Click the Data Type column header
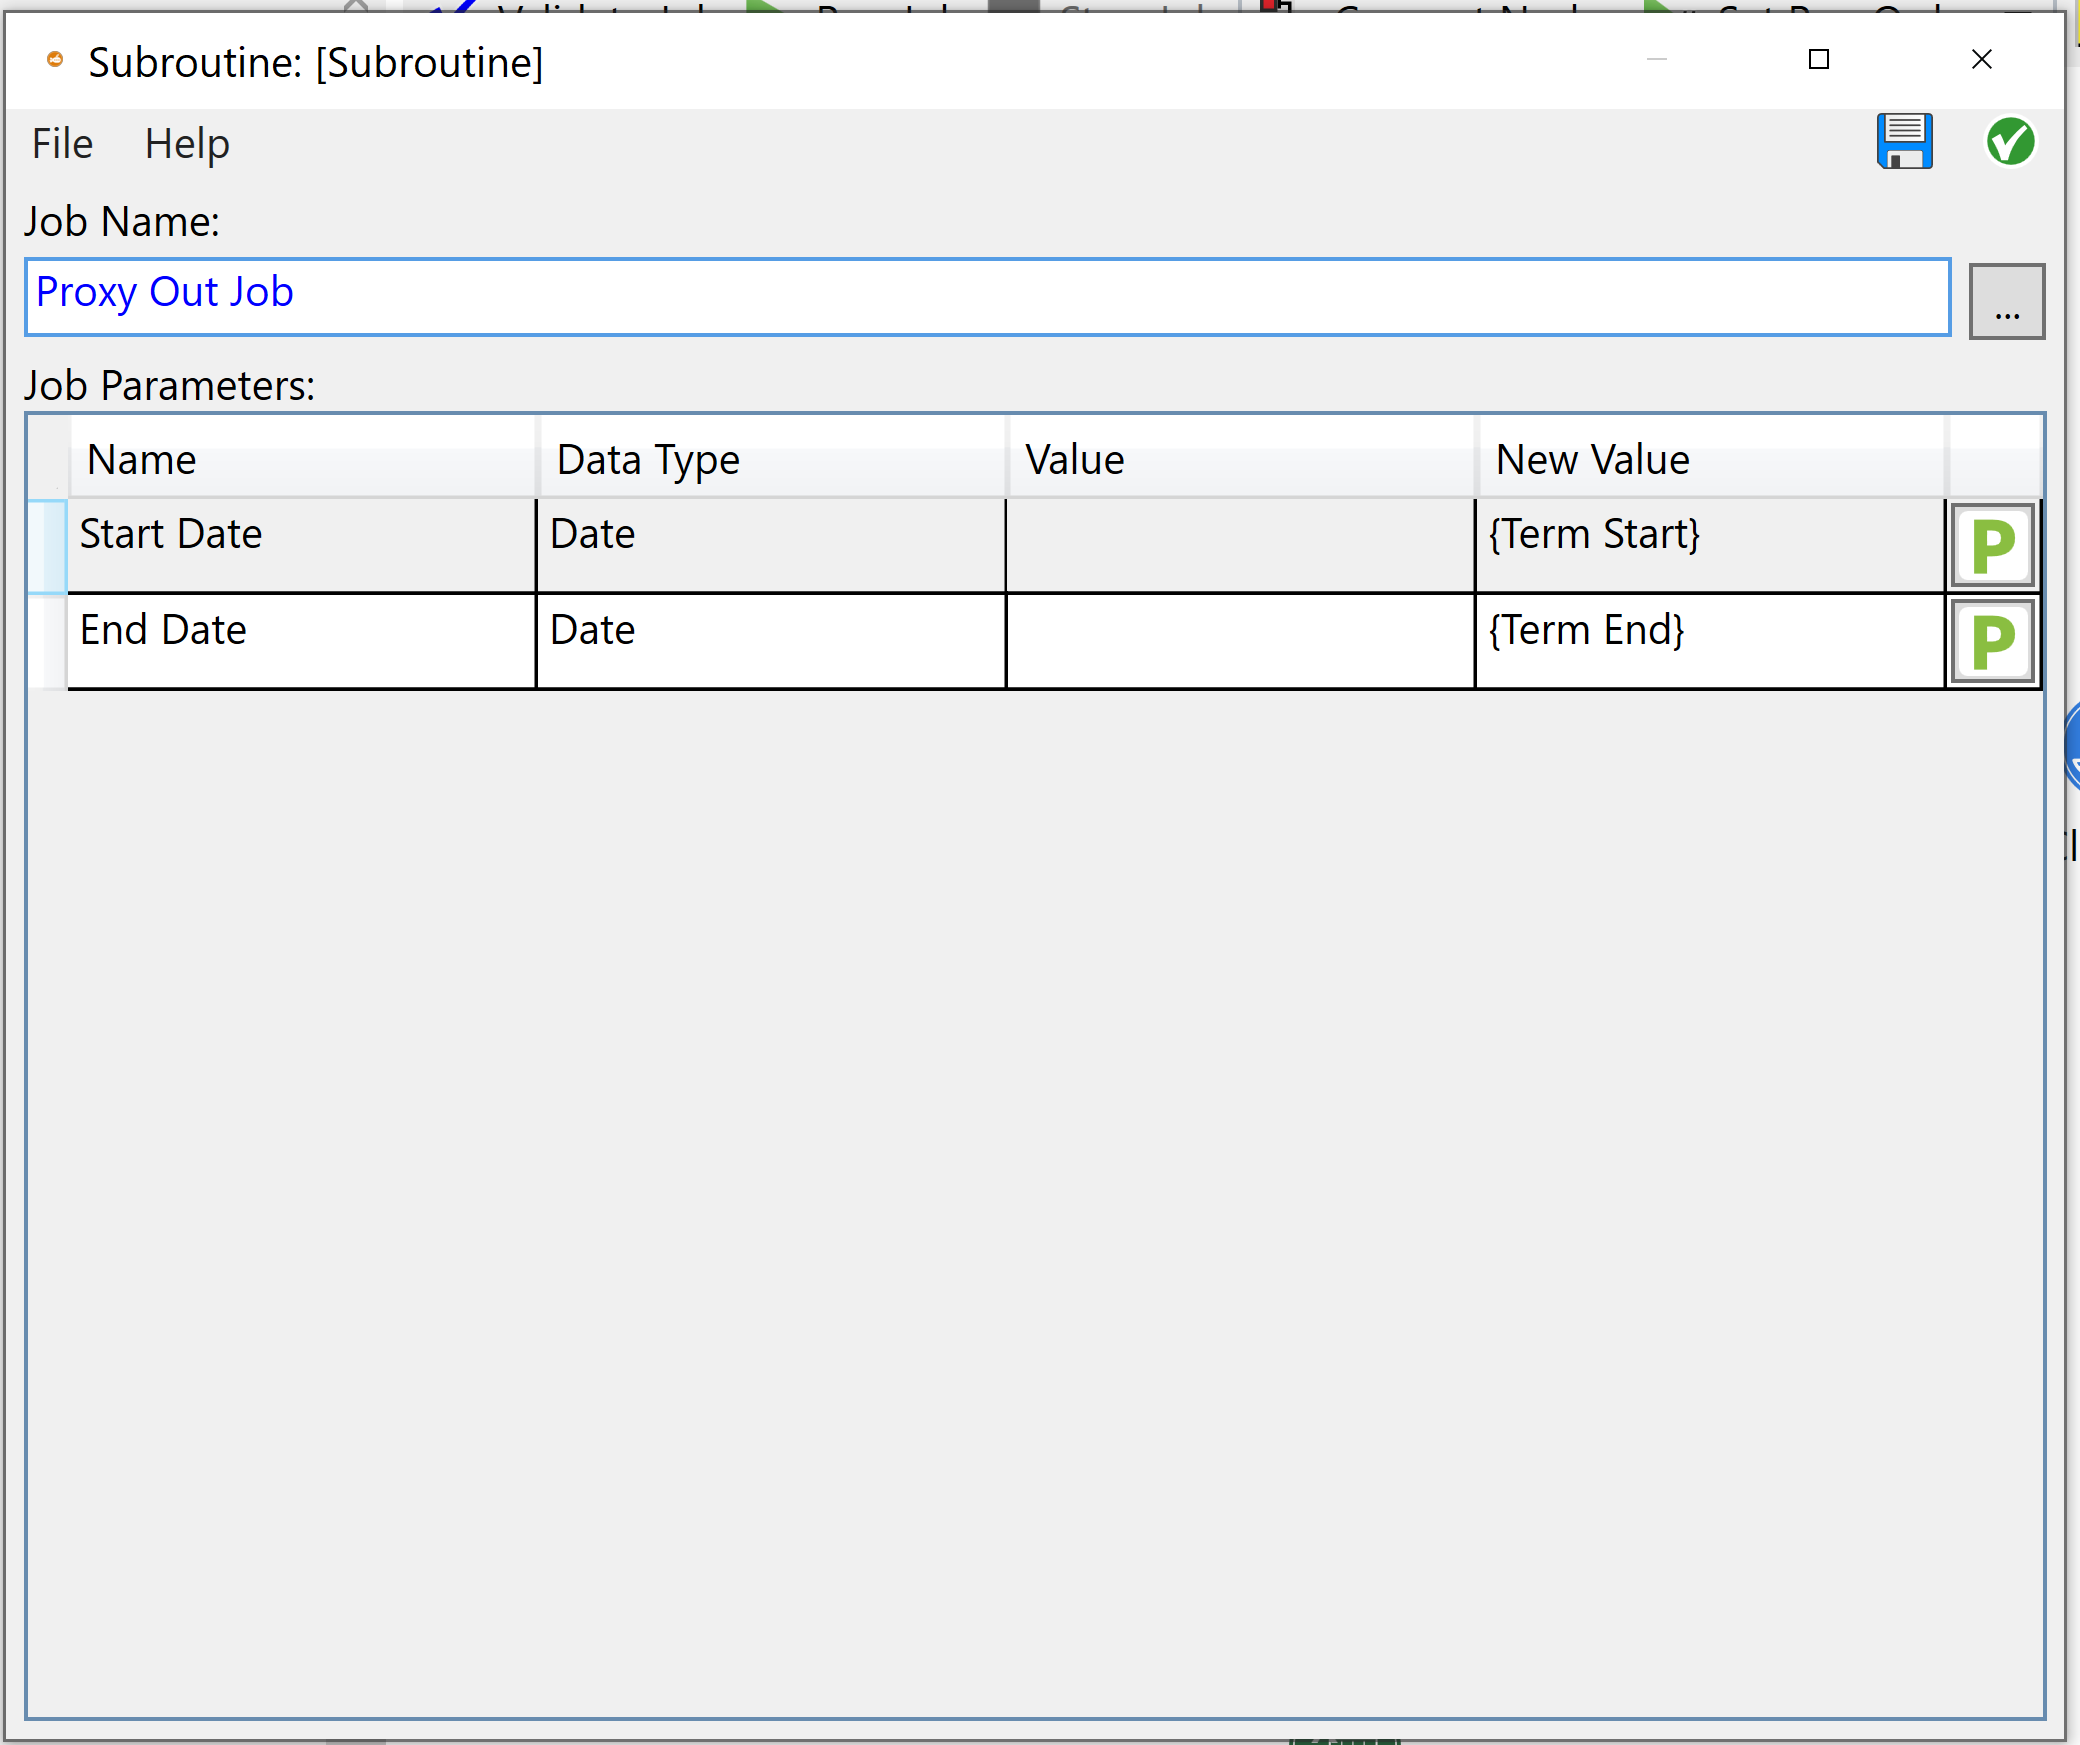2080x1745 pixels. click(x=770, y=458)
